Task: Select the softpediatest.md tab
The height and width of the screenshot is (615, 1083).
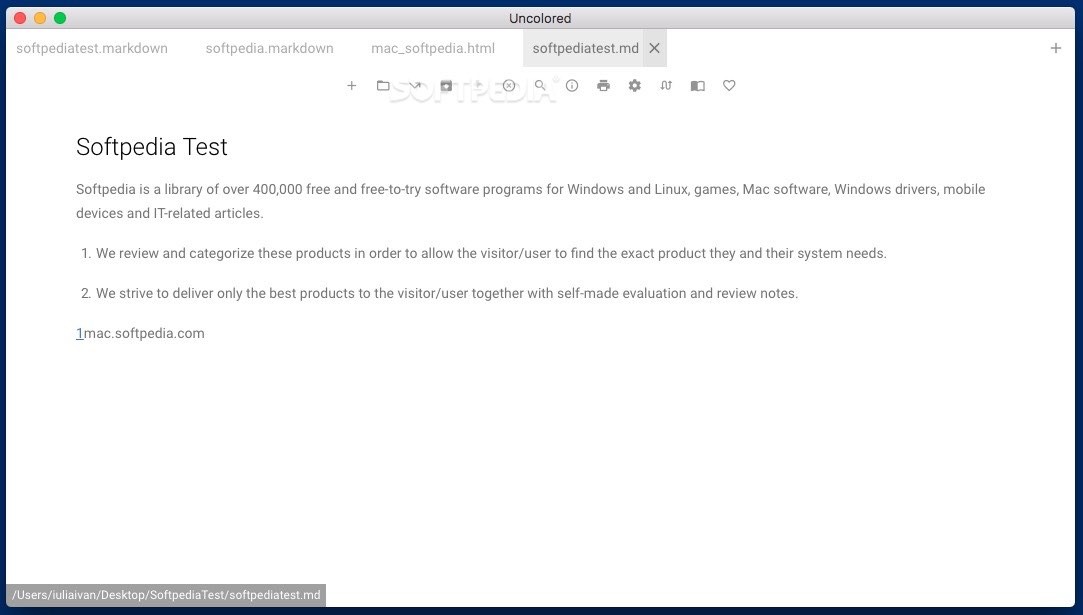Action: click(585, 48)
